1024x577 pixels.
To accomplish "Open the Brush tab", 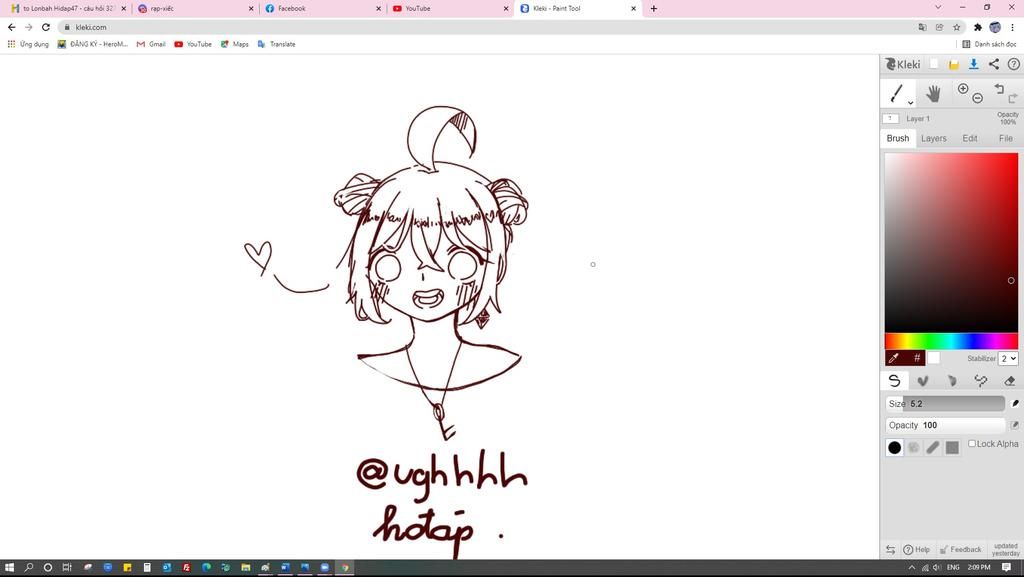I will coord(897,138).
